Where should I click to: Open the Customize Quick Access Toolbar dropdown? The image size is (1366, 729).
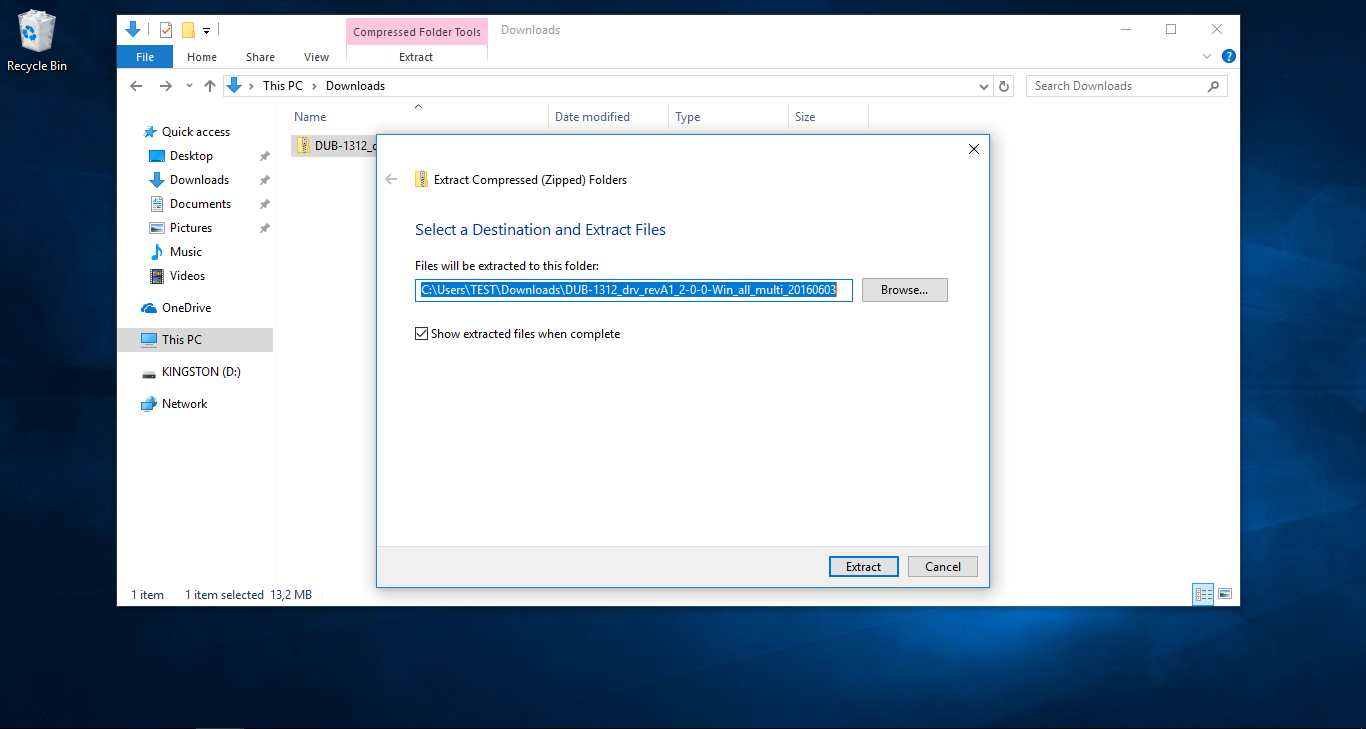pos(206,31)
